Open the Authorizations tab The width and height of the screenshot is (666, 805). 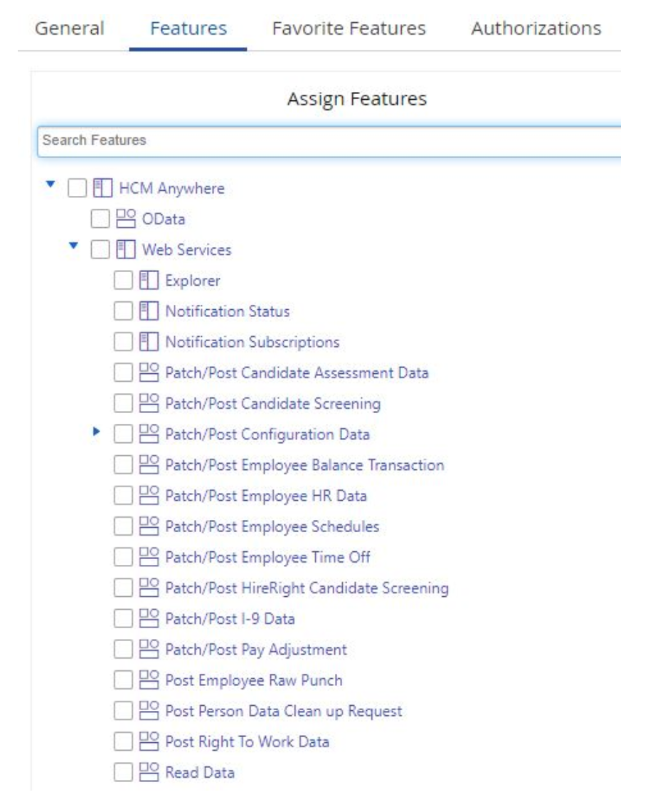[536, 29]
